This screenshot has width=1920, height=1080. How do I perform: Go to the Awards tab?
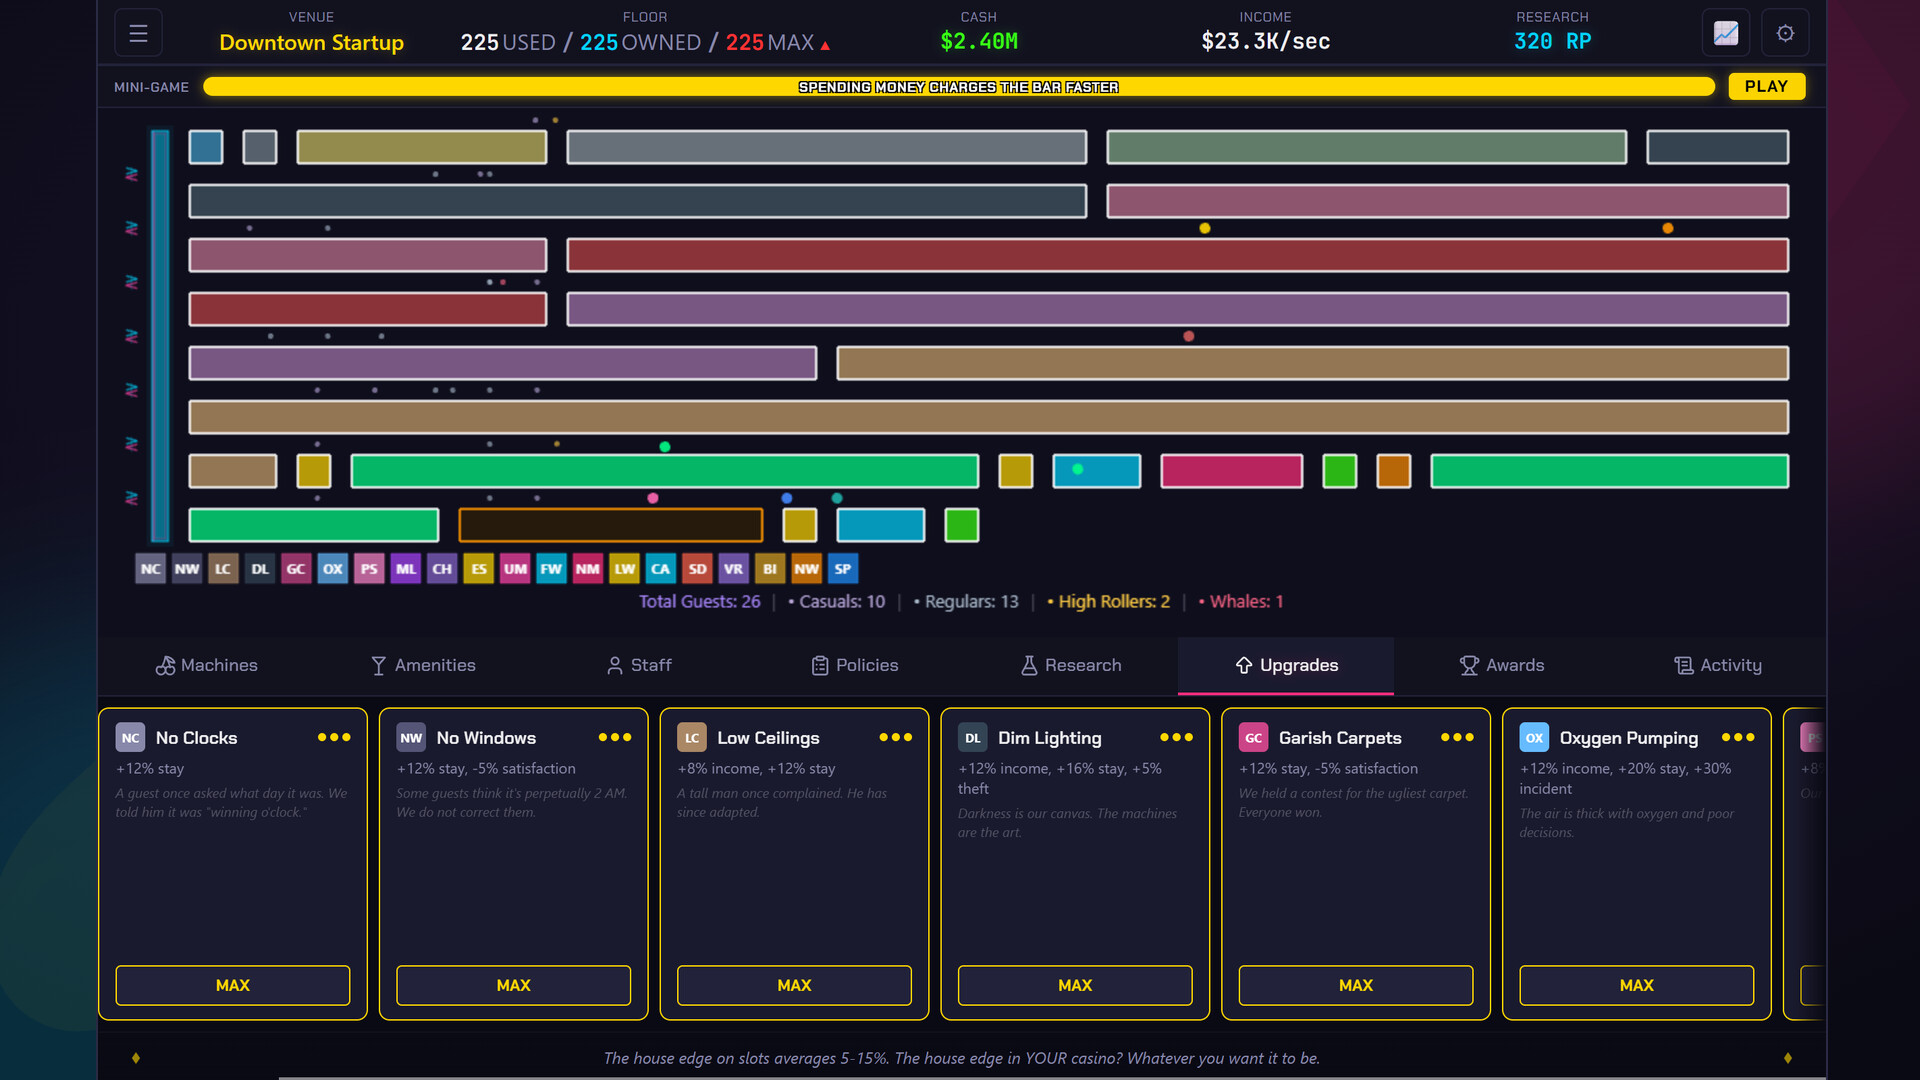(x=1502, y=665)
